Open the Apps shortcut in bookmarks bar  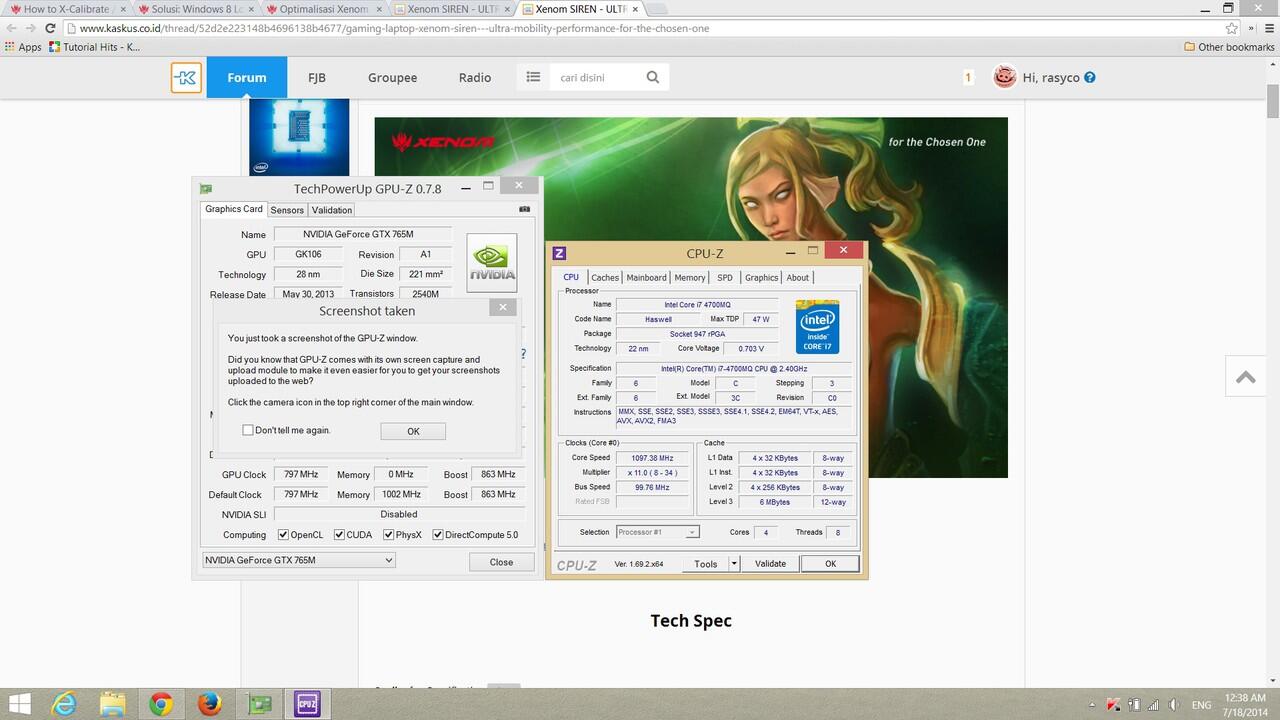pyautogui.click(x=24, y=47)
